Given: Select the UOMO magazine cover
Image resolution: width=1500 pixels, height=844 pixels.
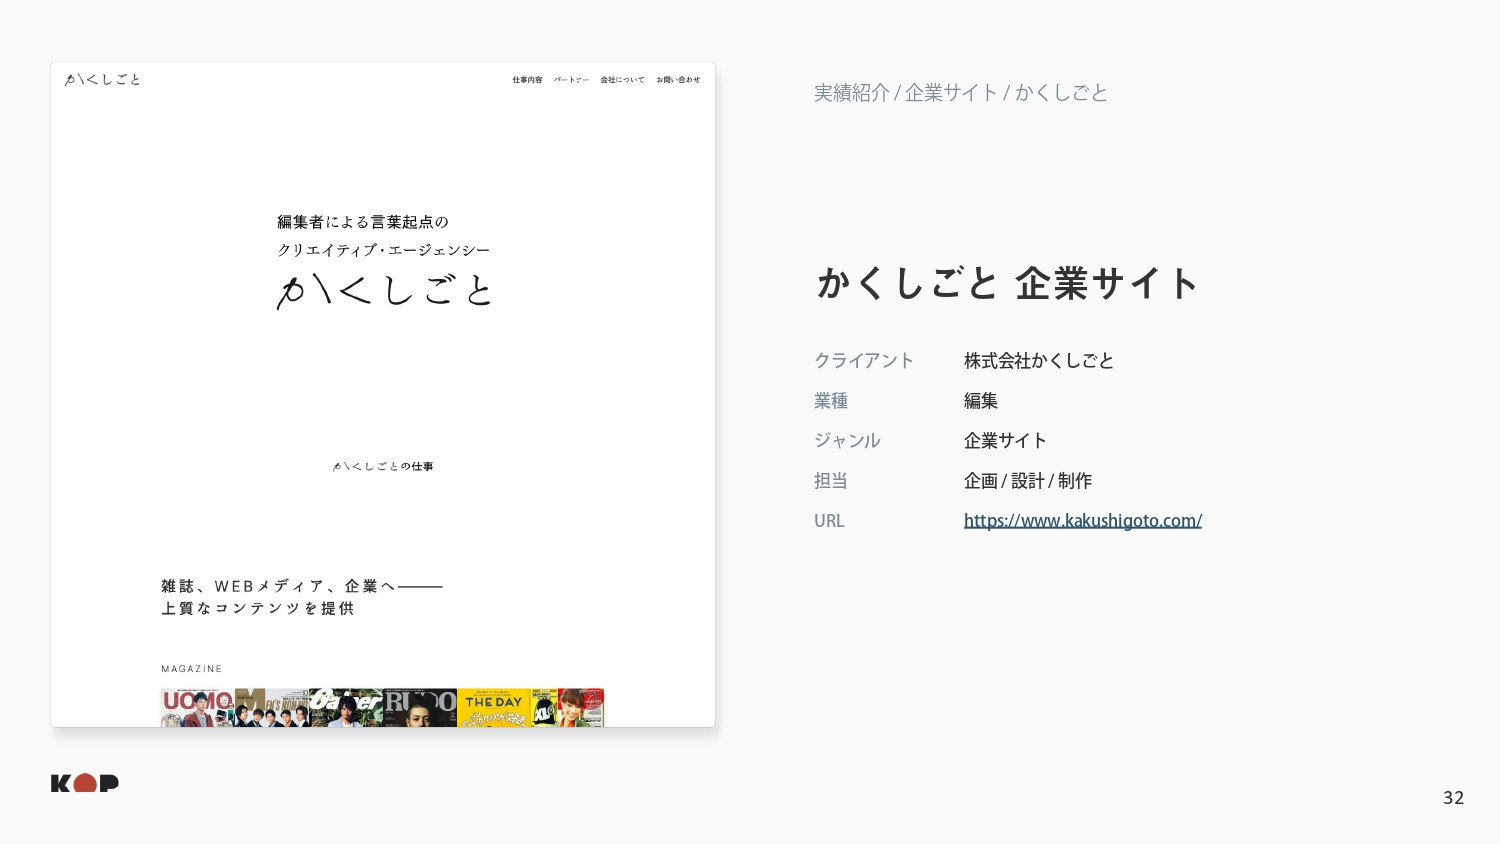Looking at the screenshot, I should click(197, 708).
